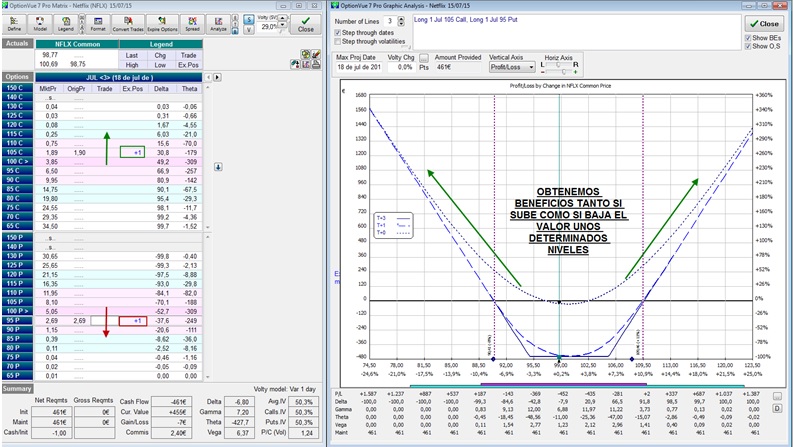Click the Max Proj Date field
The width and height of the screenshot is (793, 447).
tap(358, 67)
